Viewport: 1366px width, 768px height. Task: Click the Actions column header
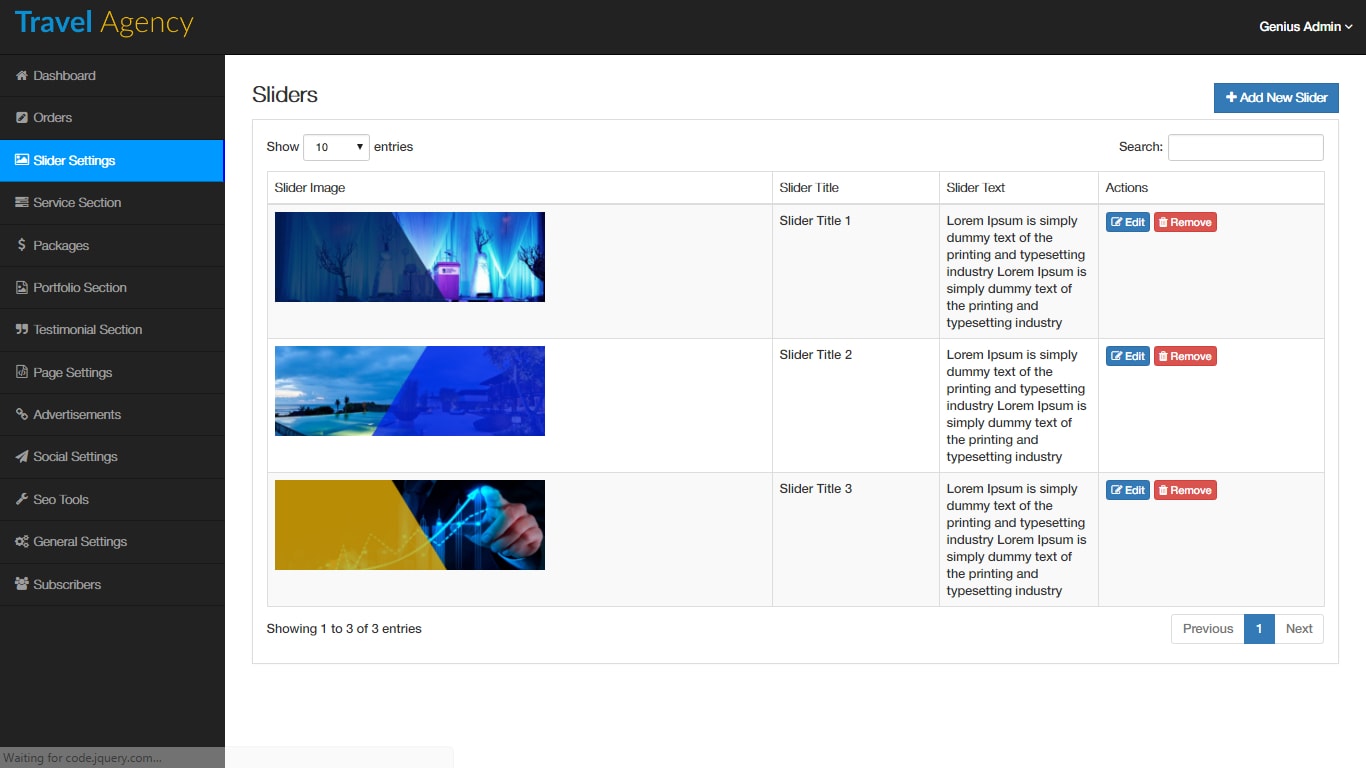1211,188
